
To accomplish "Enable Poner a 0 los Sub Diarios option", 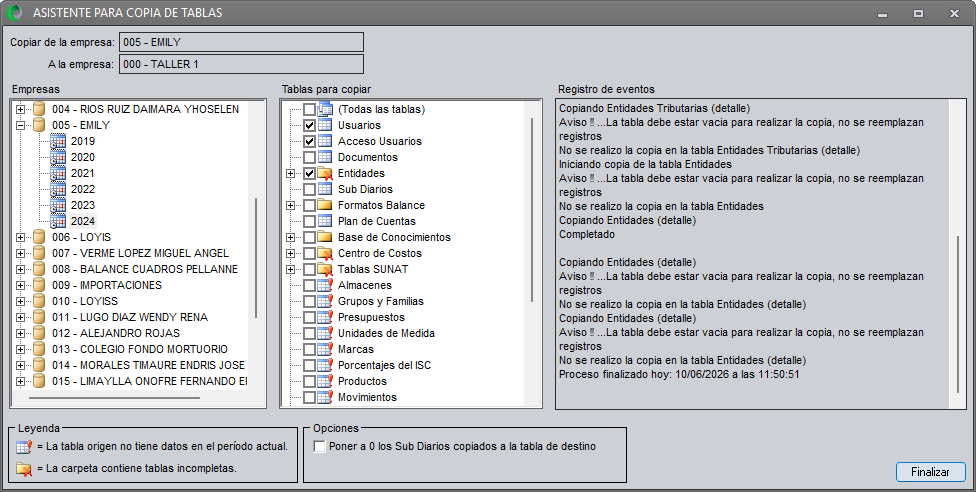I will [x=320, y=447].
